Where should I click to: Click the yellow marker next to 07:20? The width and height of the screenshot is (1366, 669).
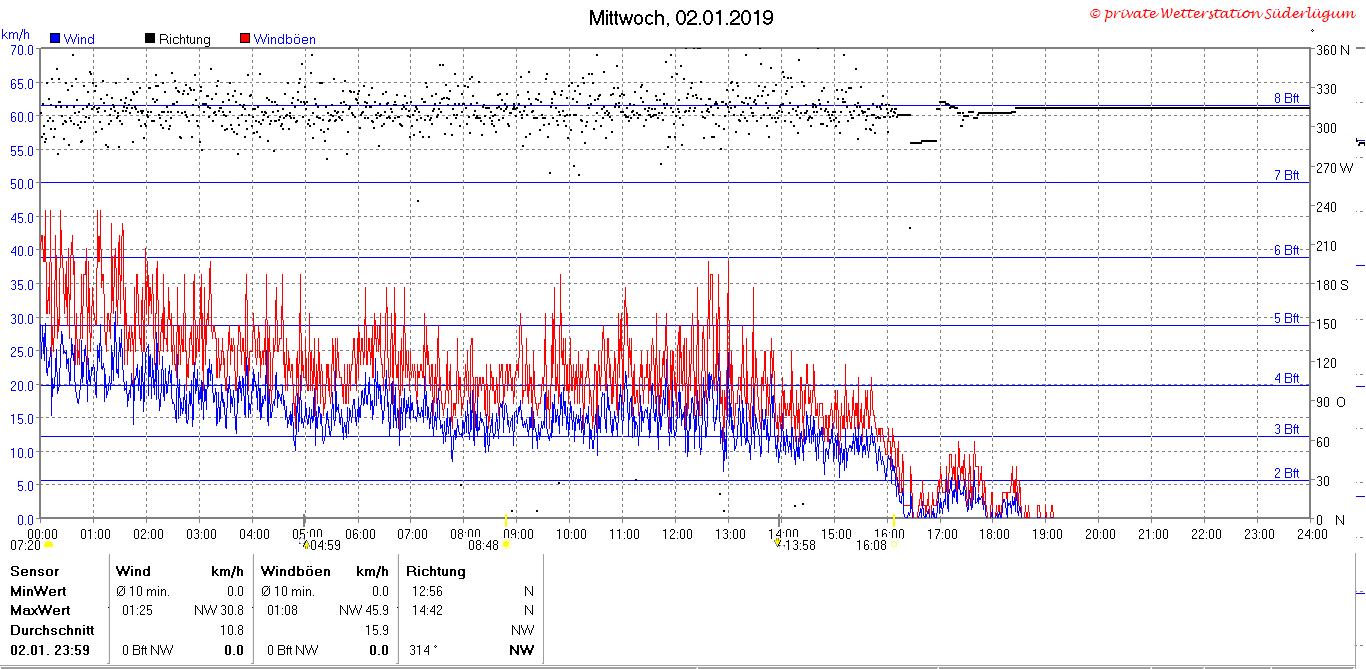(47, 545)
